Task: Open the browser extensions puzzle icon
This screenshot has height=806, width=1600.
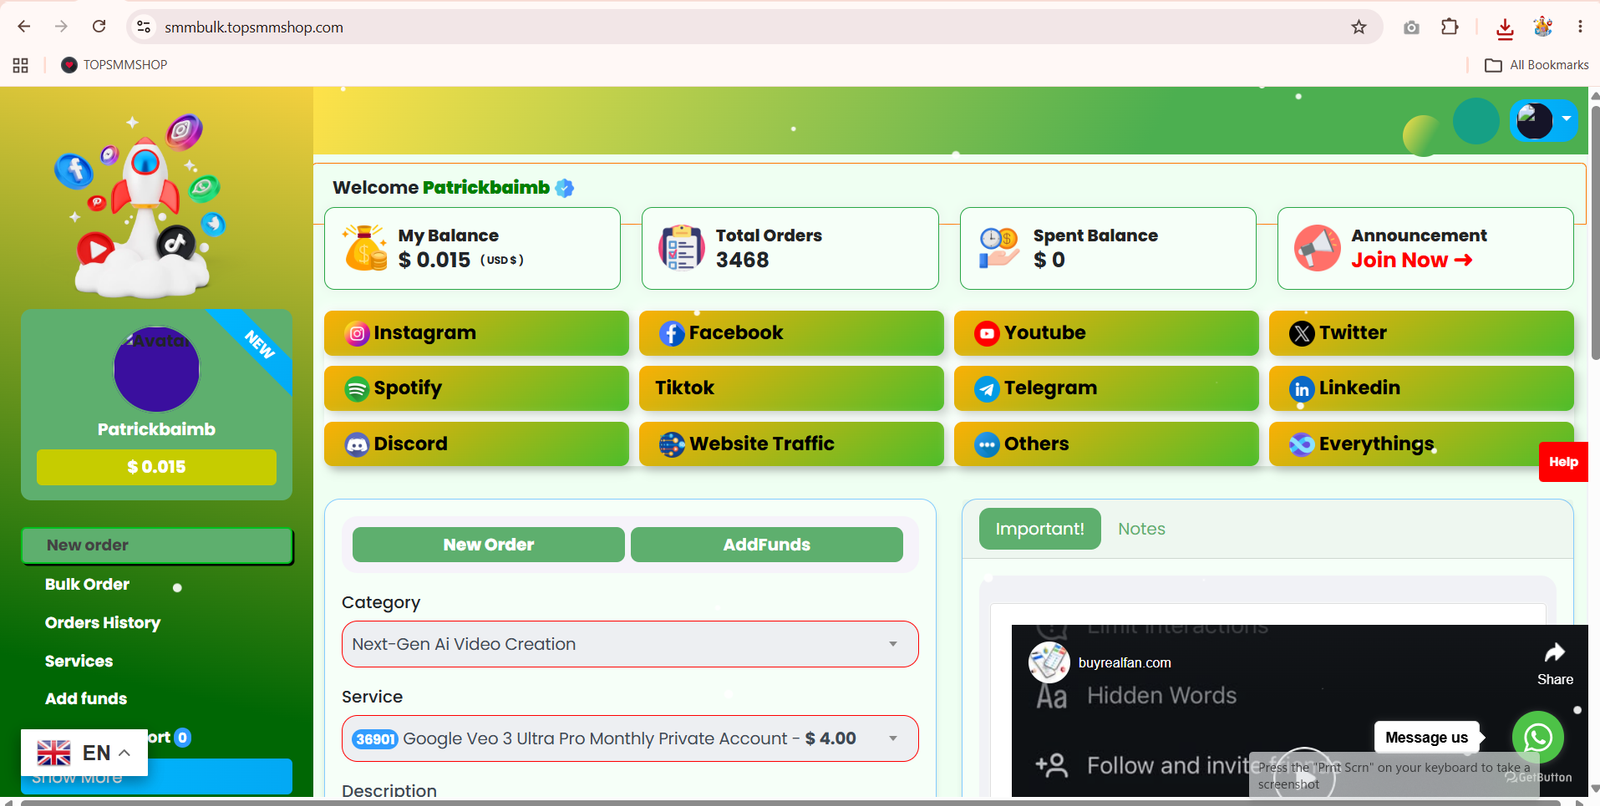Action: (x=1450, y=27)
